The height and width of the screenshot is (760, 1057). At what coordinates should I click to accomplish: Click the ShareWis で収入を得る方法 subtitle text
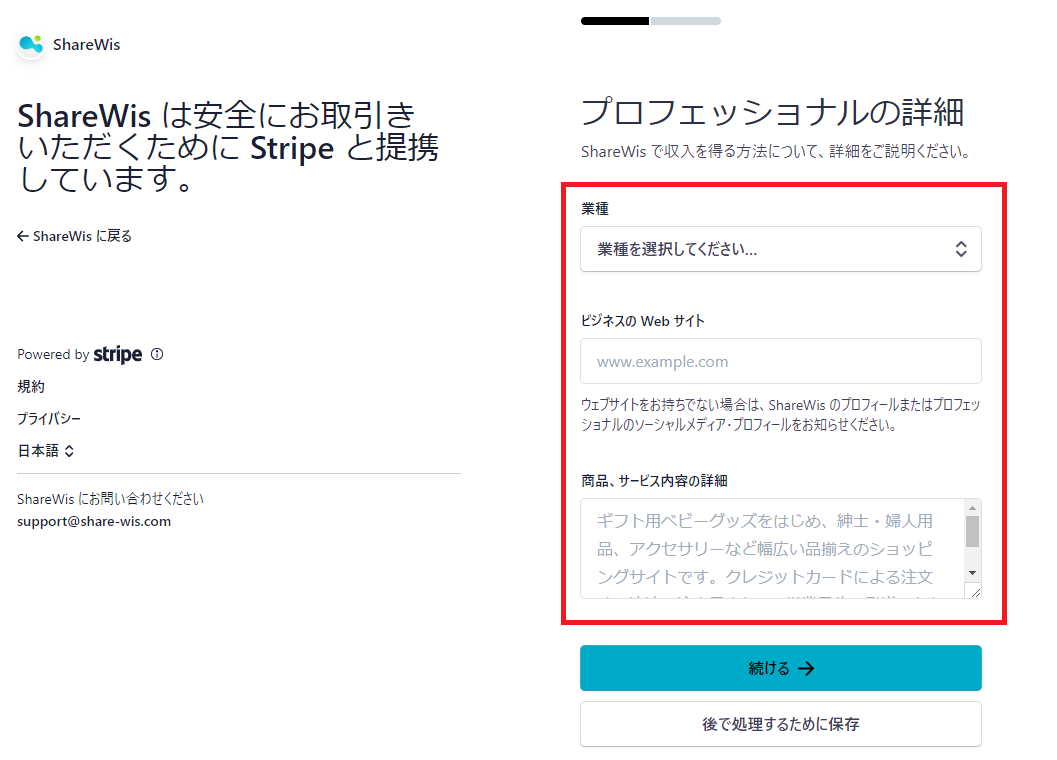coord(776,152)
